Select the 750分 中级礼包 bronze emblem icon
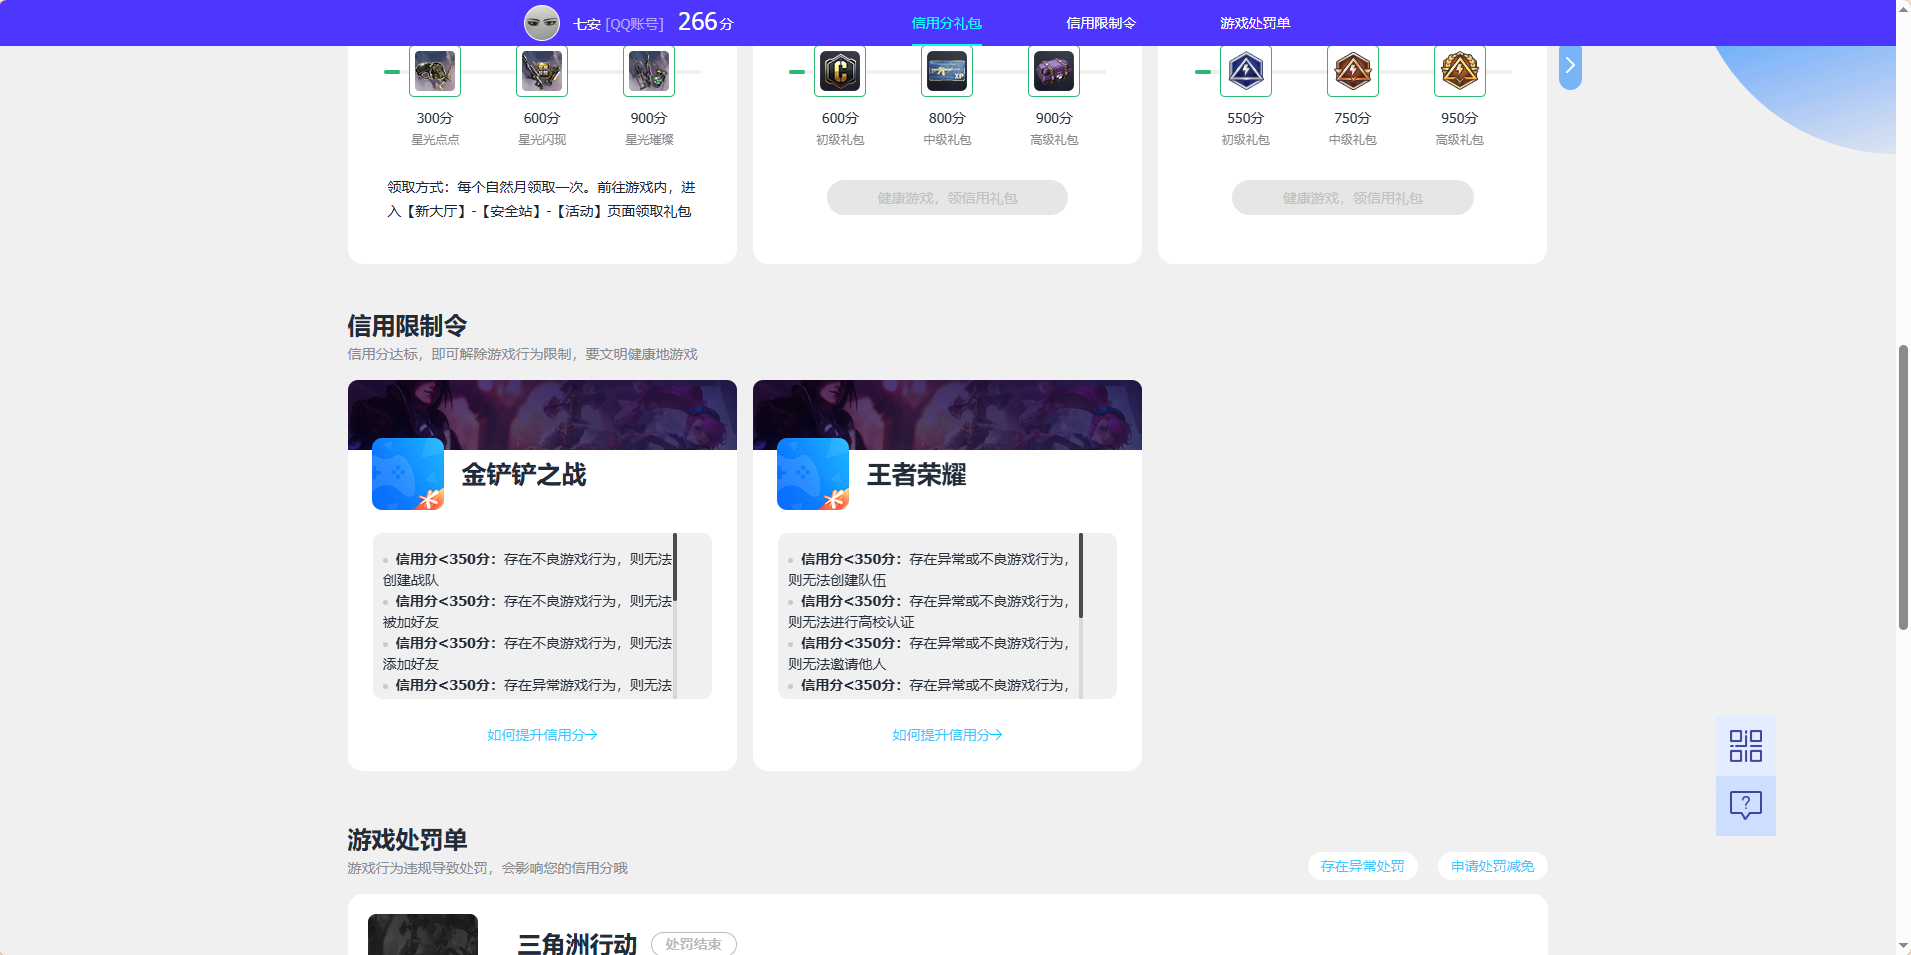This screenshot has width=1911, height=955. click(1353, 71)
